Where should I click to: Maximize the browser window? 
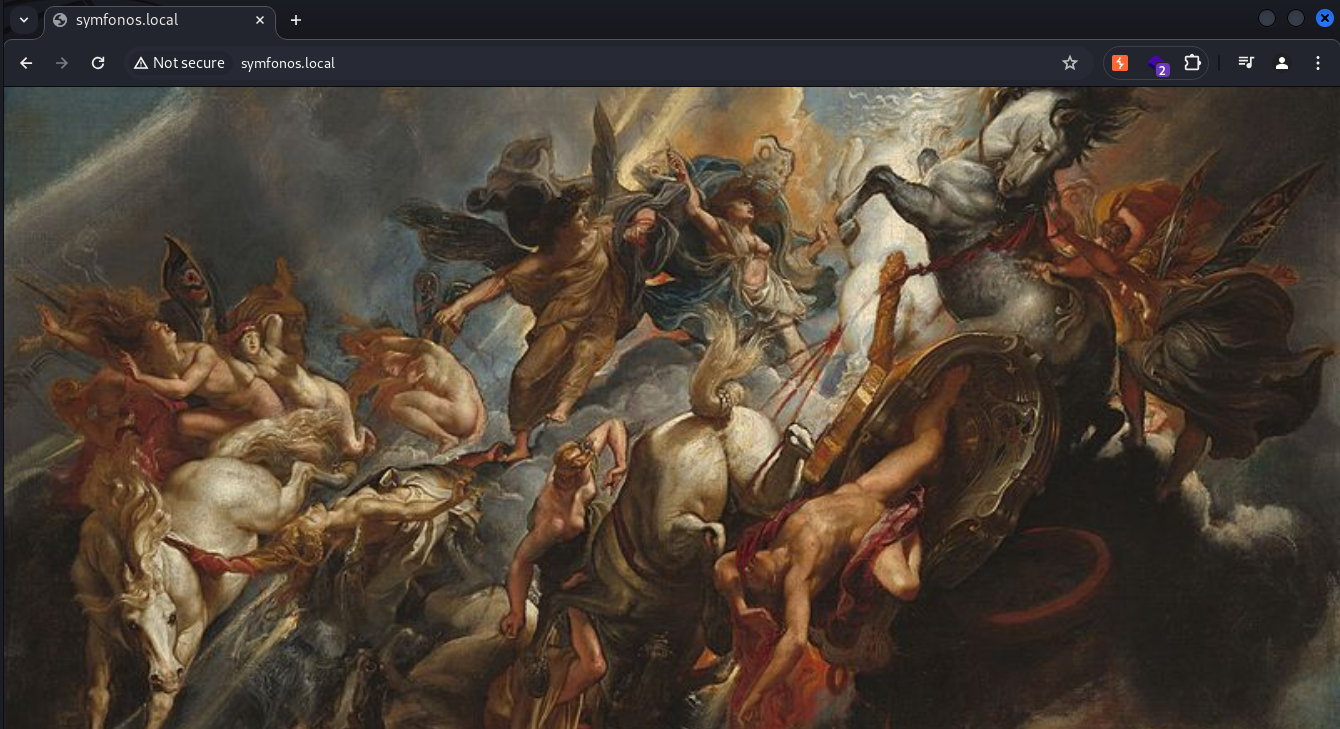(1296, 18)
